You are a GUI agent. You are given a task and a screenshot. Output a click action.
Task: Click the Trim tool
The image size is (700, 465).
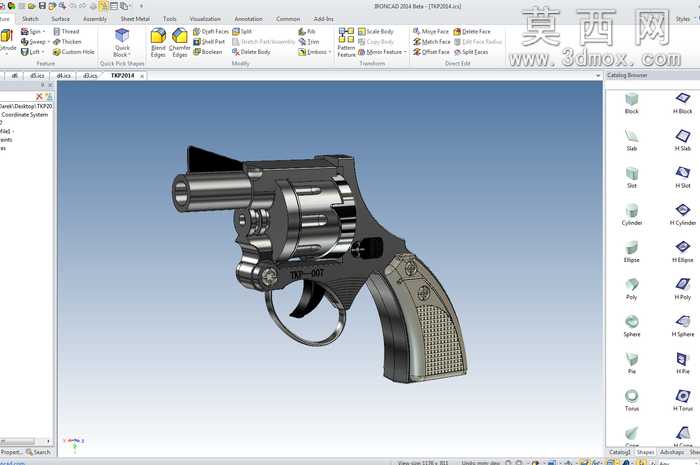tap(308, 42)
